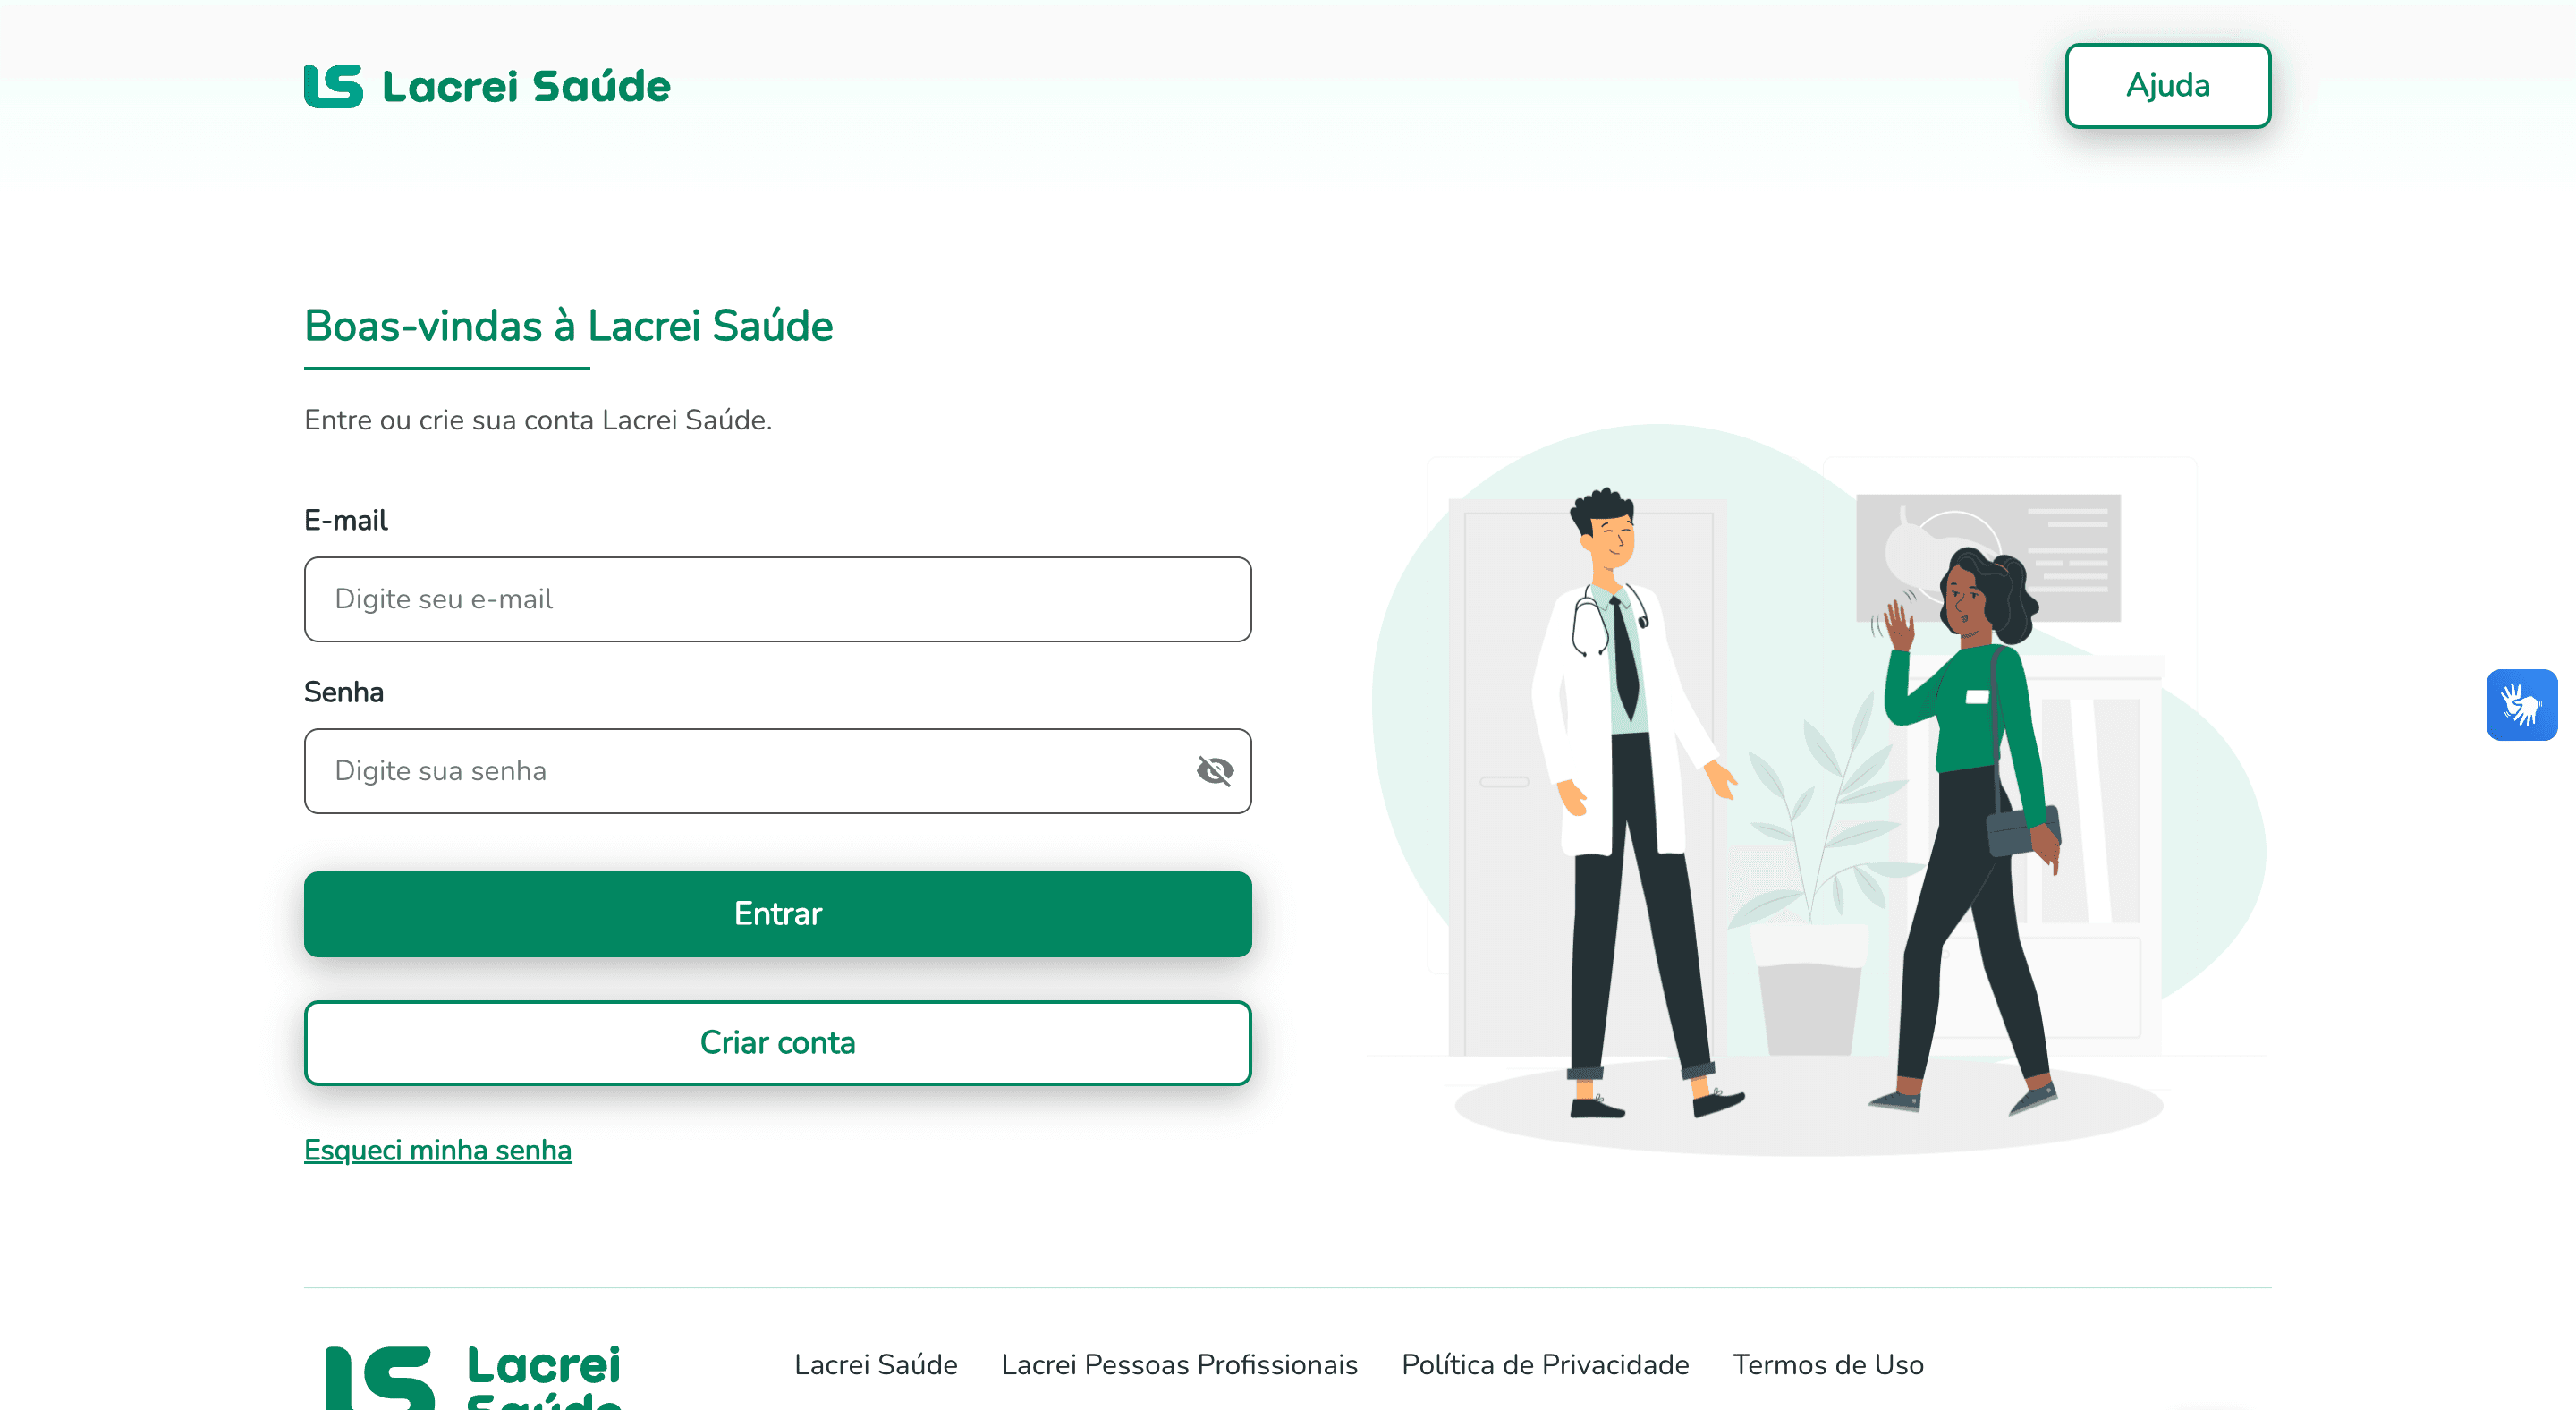Click the Senha field label
This screenshot has height=1410, width=2576.
click(x=344, y=692)
